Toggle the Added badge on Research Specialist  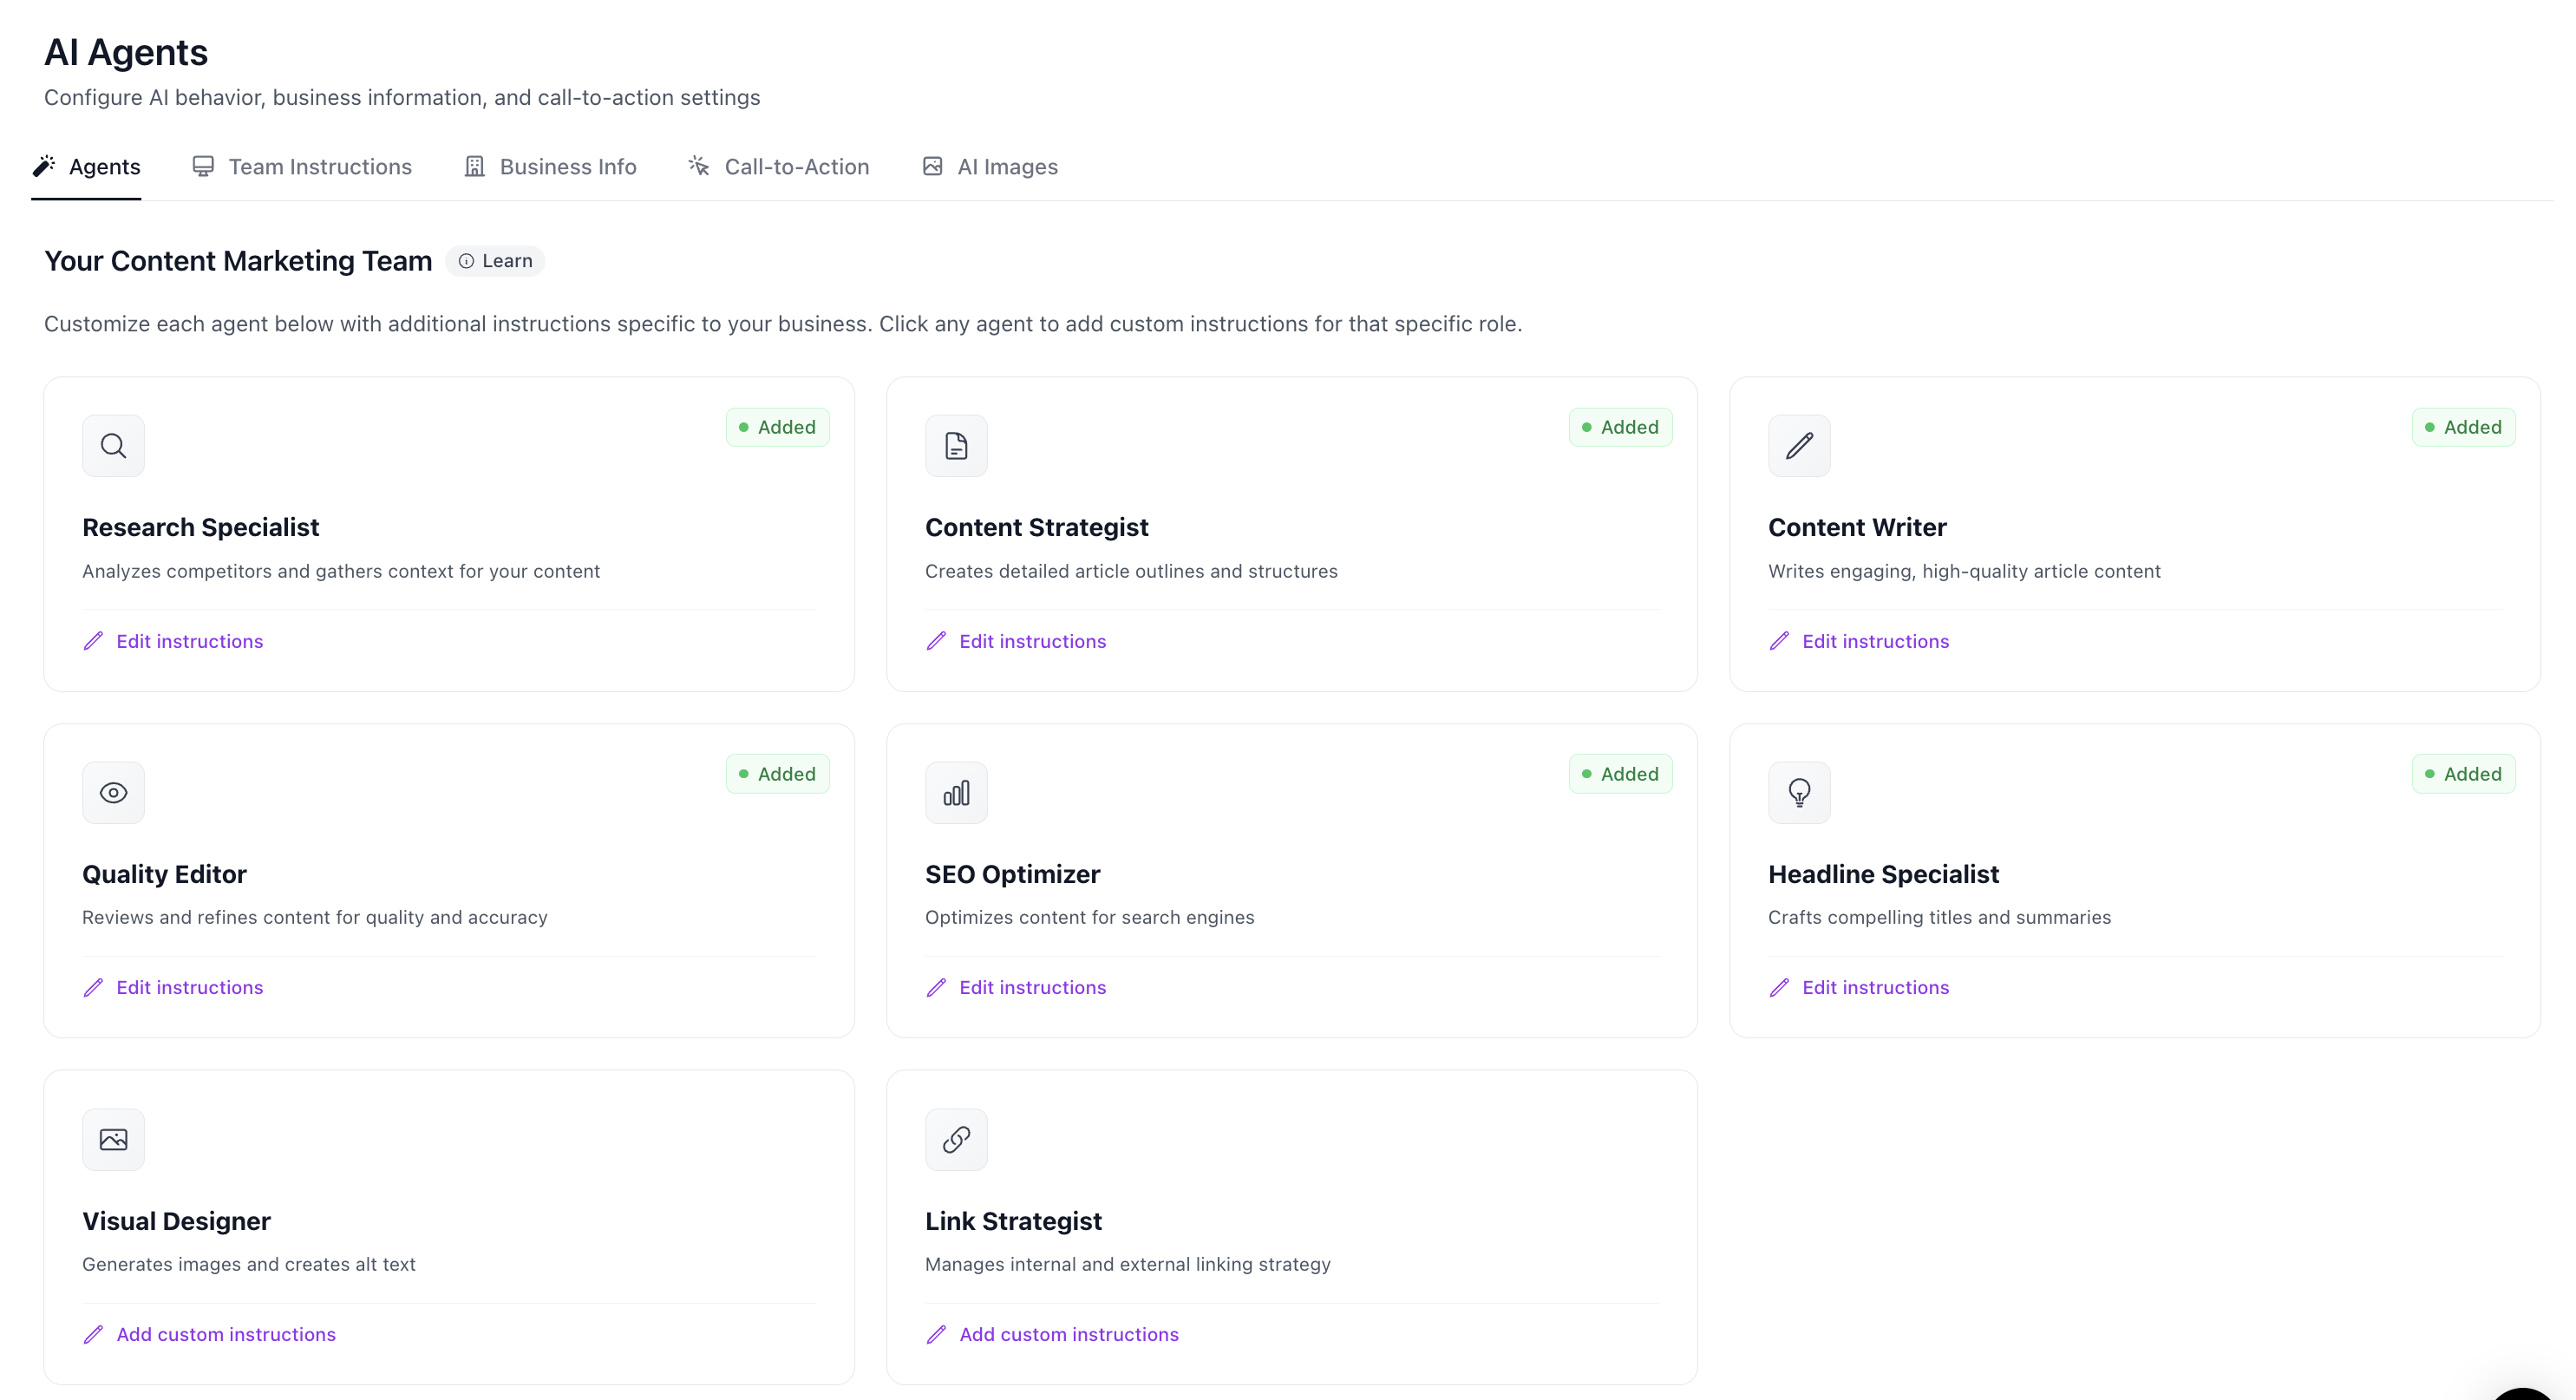coord(777,426)
